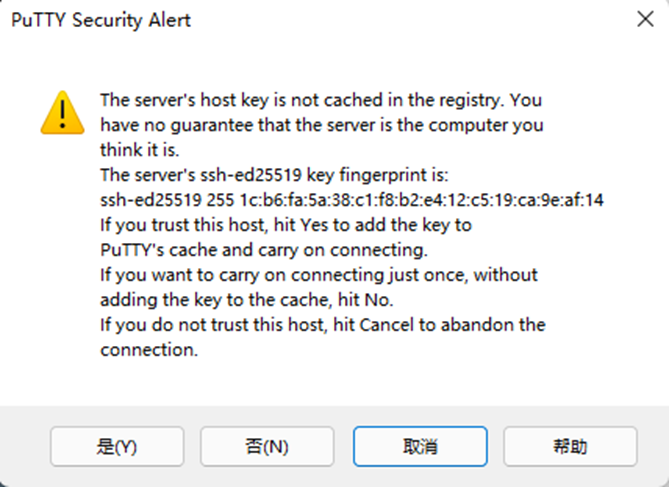Click the 'carry on connecting just once' line

[x=318, y=274]
